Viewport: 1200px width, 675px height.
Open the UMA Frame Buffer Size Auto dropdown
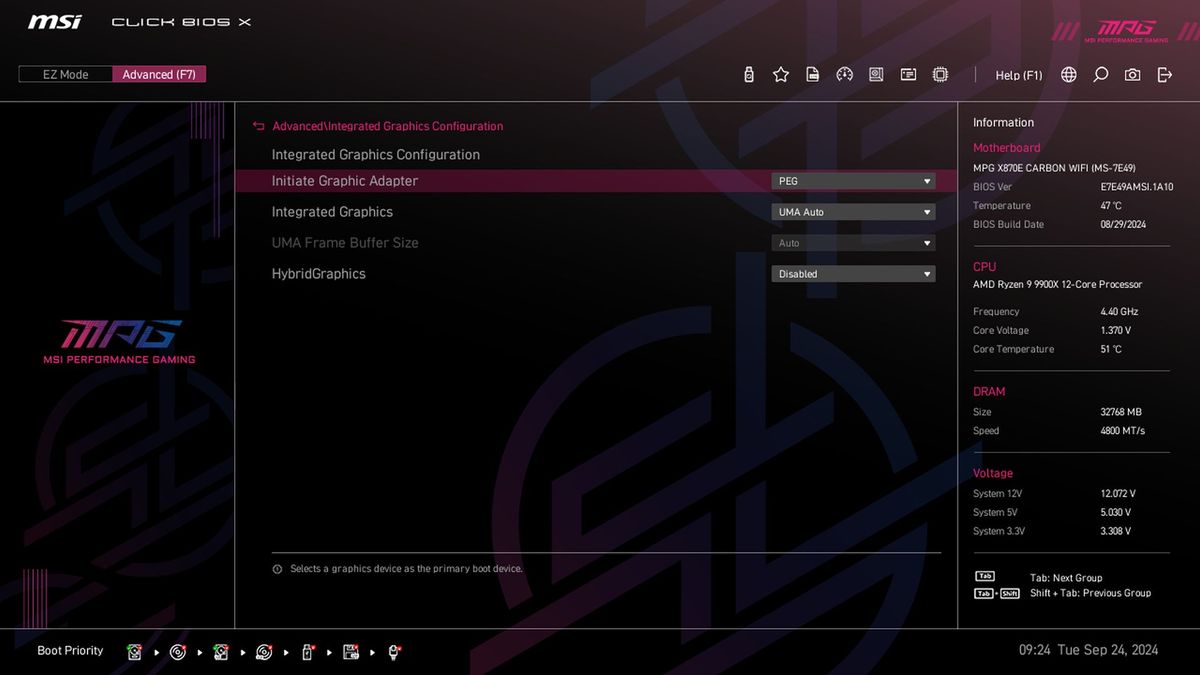coord(853,243)
